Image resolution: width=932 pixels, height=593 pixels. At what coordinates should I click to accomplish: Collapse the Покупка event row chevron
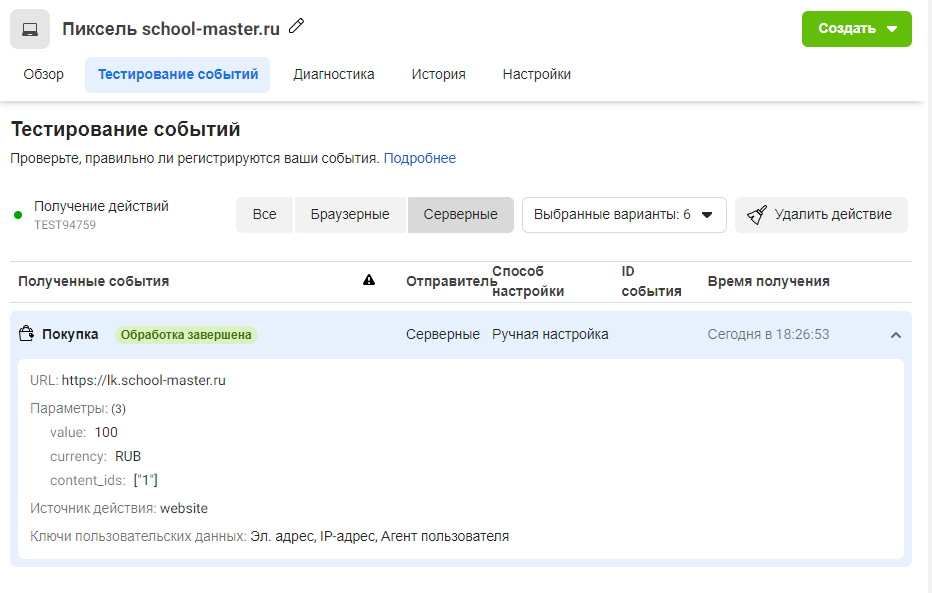[x=895, y=335]
